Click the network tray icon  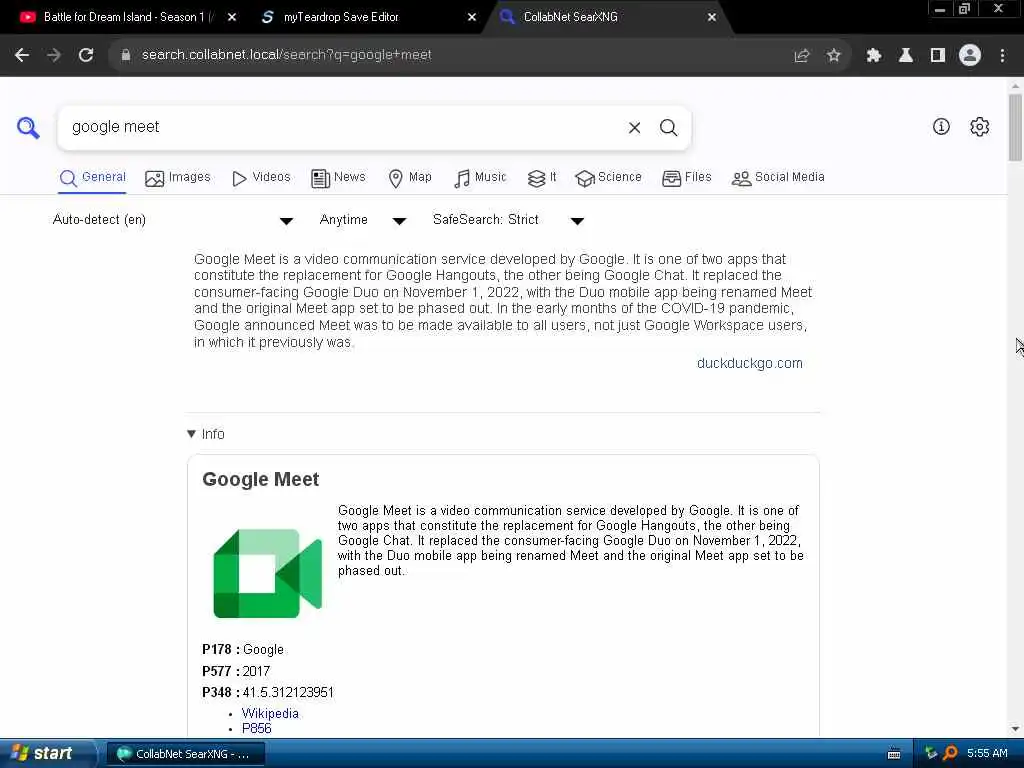pyautogui.click(x=931, y=754)
